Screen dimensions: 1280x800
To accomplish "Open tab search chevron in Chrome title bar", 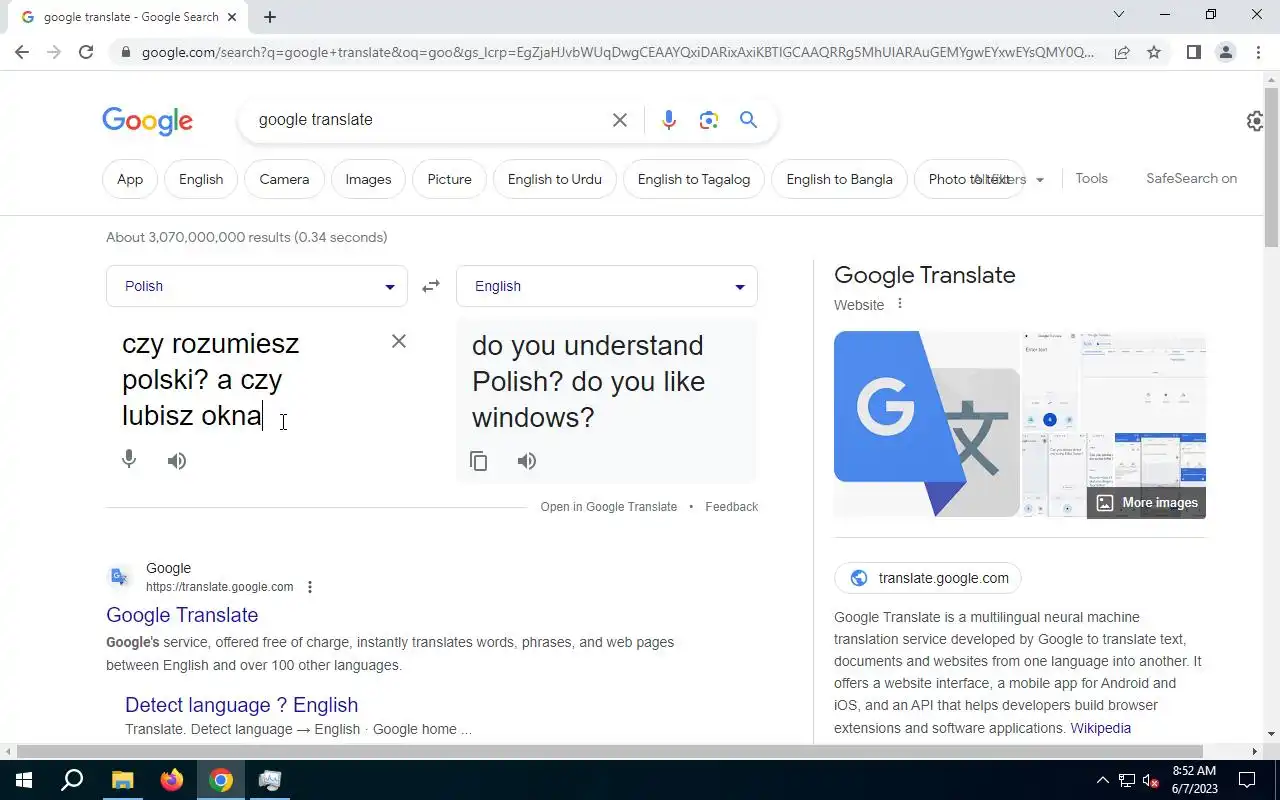I will 1119,14.
